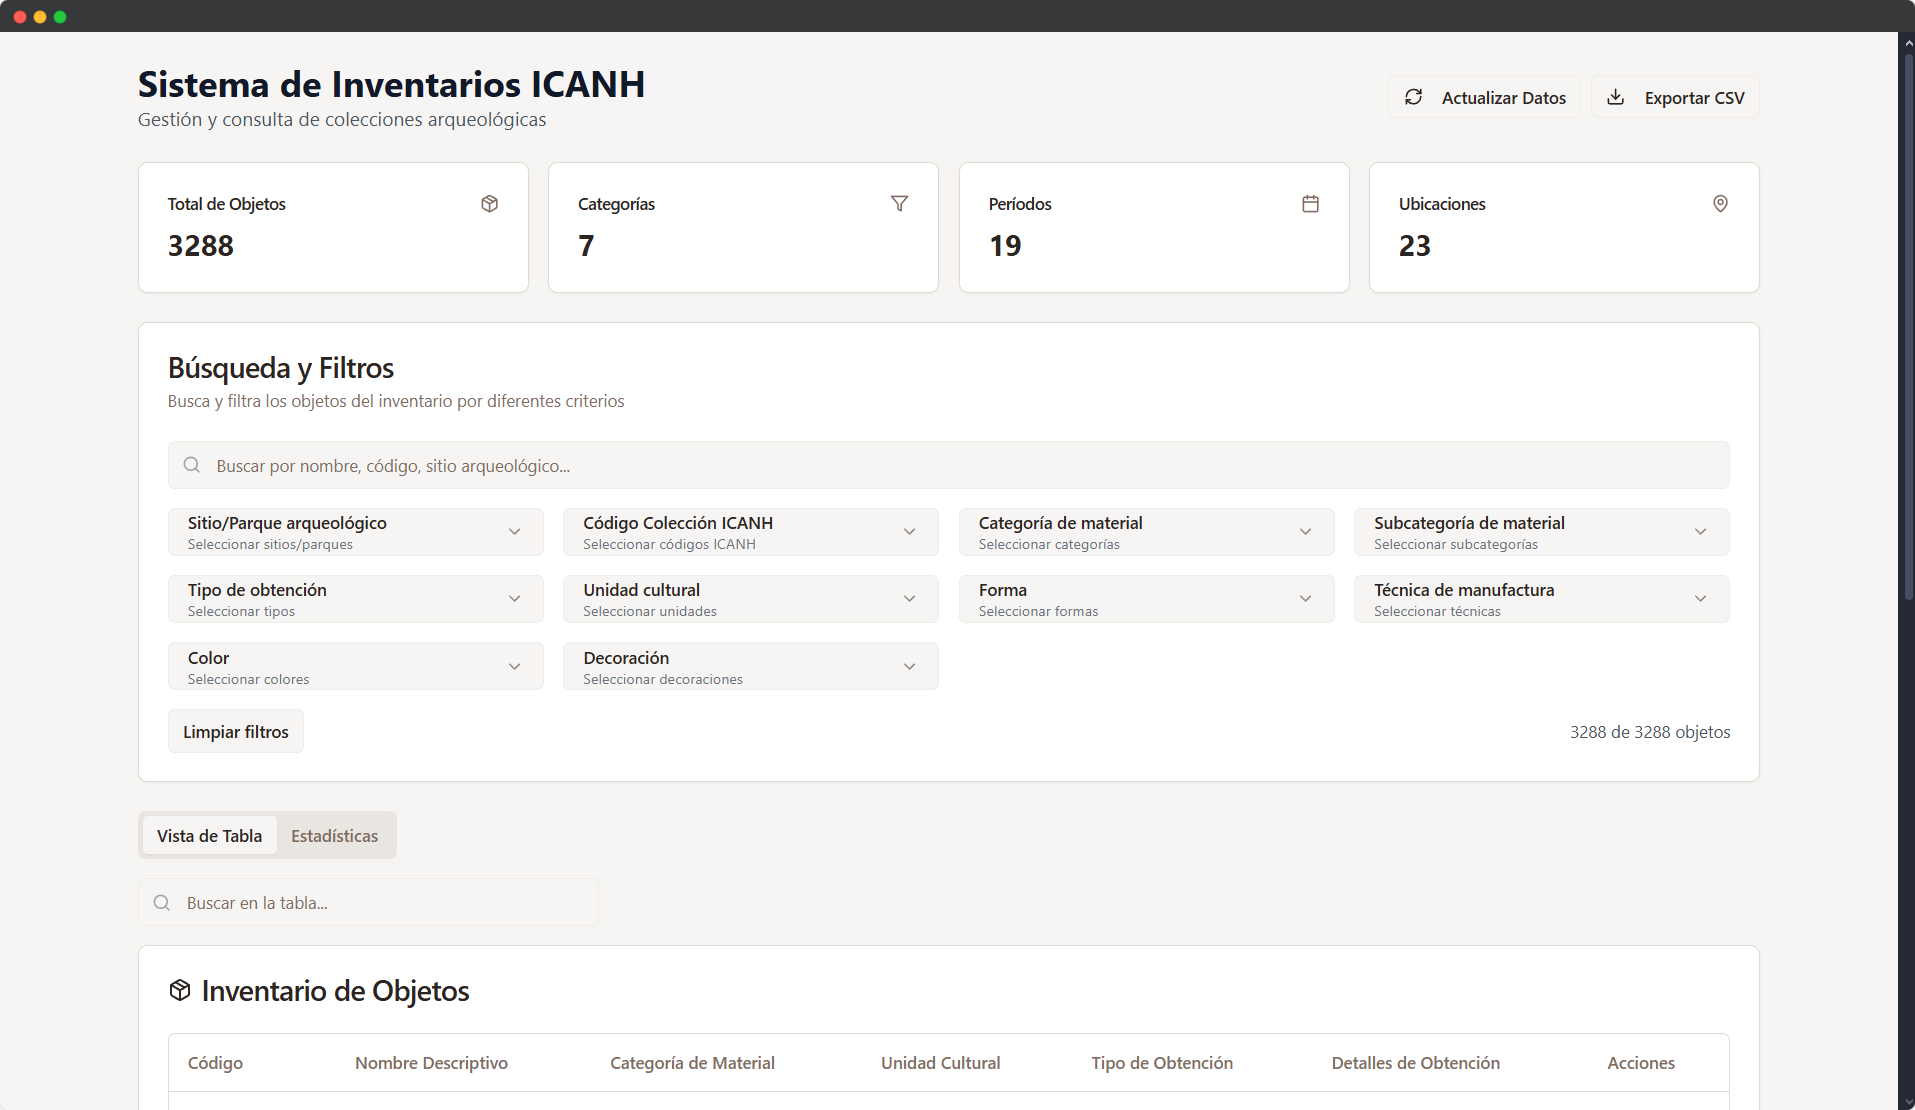The image size is (1915, 1110).
Task: Click the calendar icon on Períodos card
Action: point(1310,203)
